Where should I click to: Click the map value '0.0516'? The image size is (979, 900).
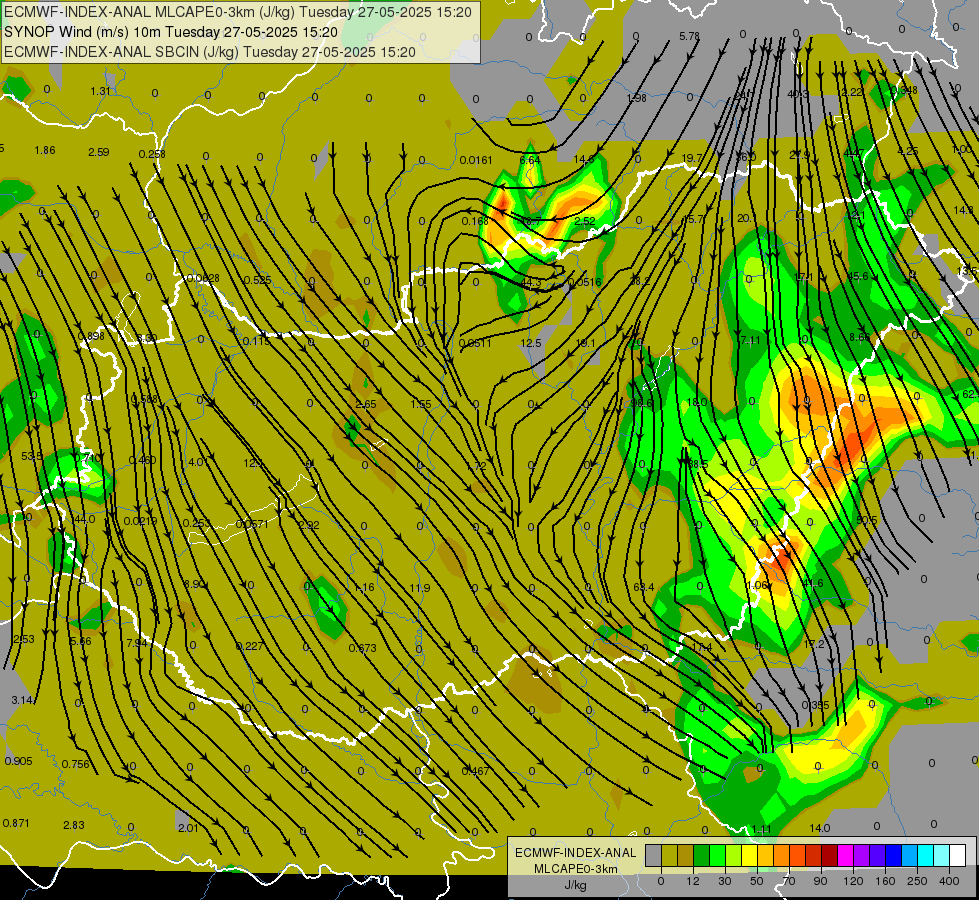coord(584,282)
